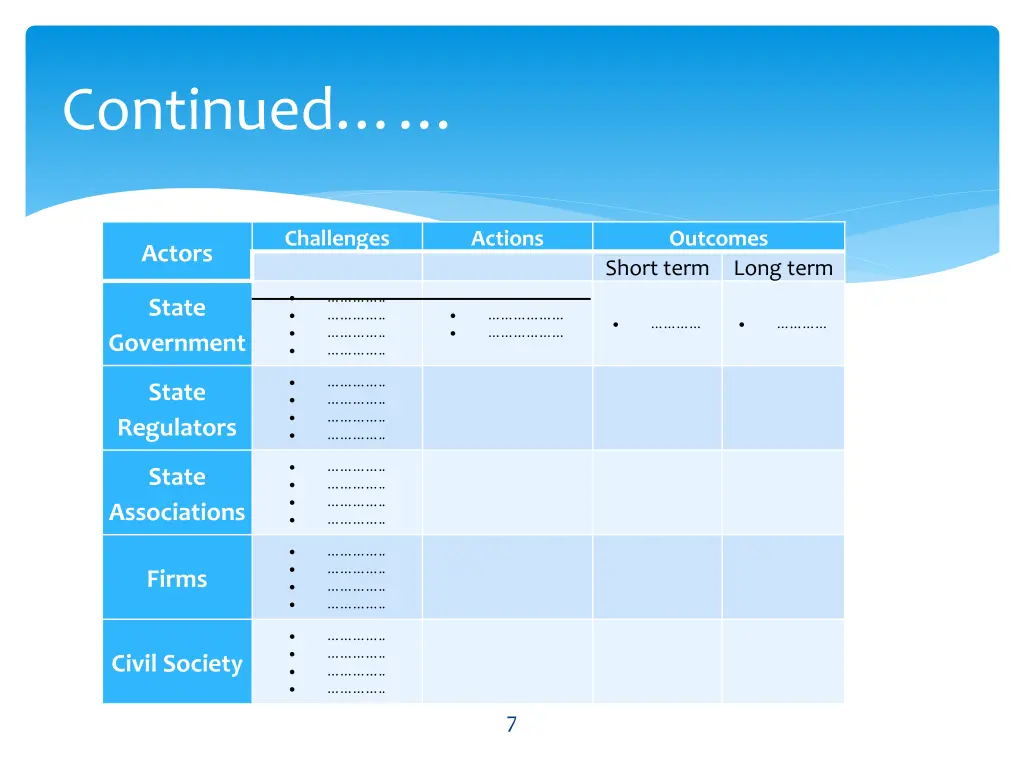Select the "State Associations" row label
Viewport: 1024px width, 768px height.
pos(177,494)
